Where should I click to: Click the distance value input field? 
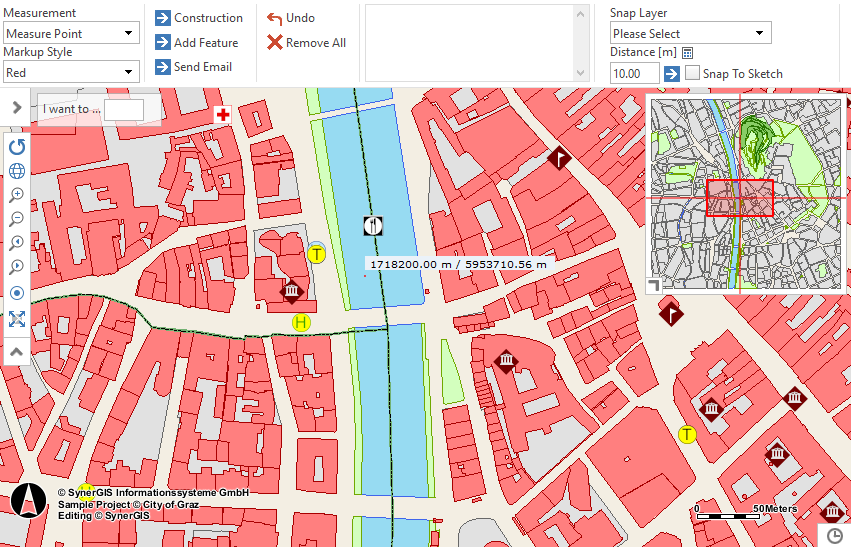click(x=634, y=73)
